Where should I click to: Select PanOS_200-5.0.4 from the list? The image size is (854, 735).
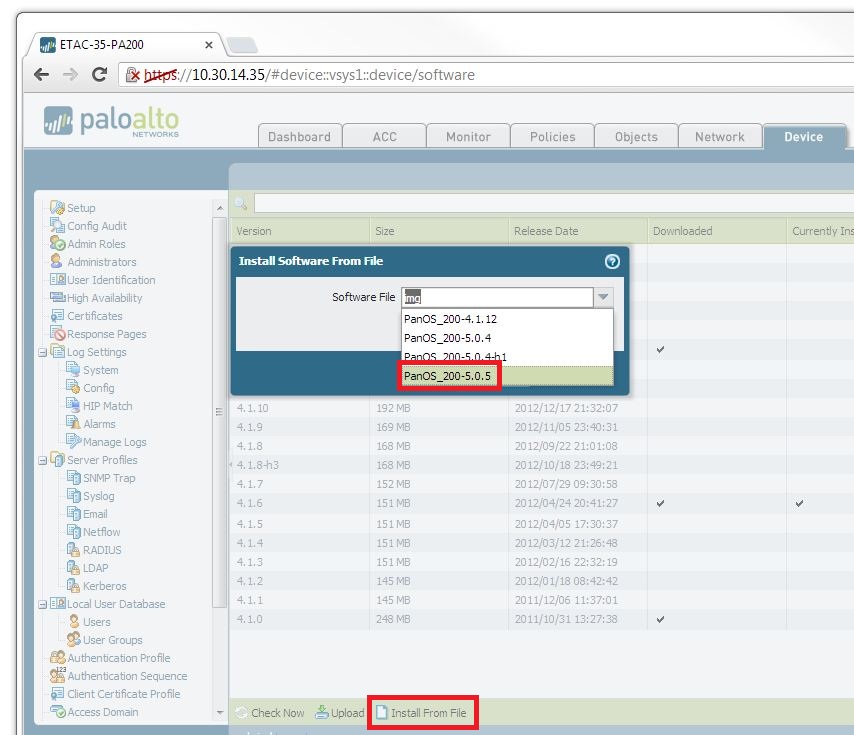507,338
